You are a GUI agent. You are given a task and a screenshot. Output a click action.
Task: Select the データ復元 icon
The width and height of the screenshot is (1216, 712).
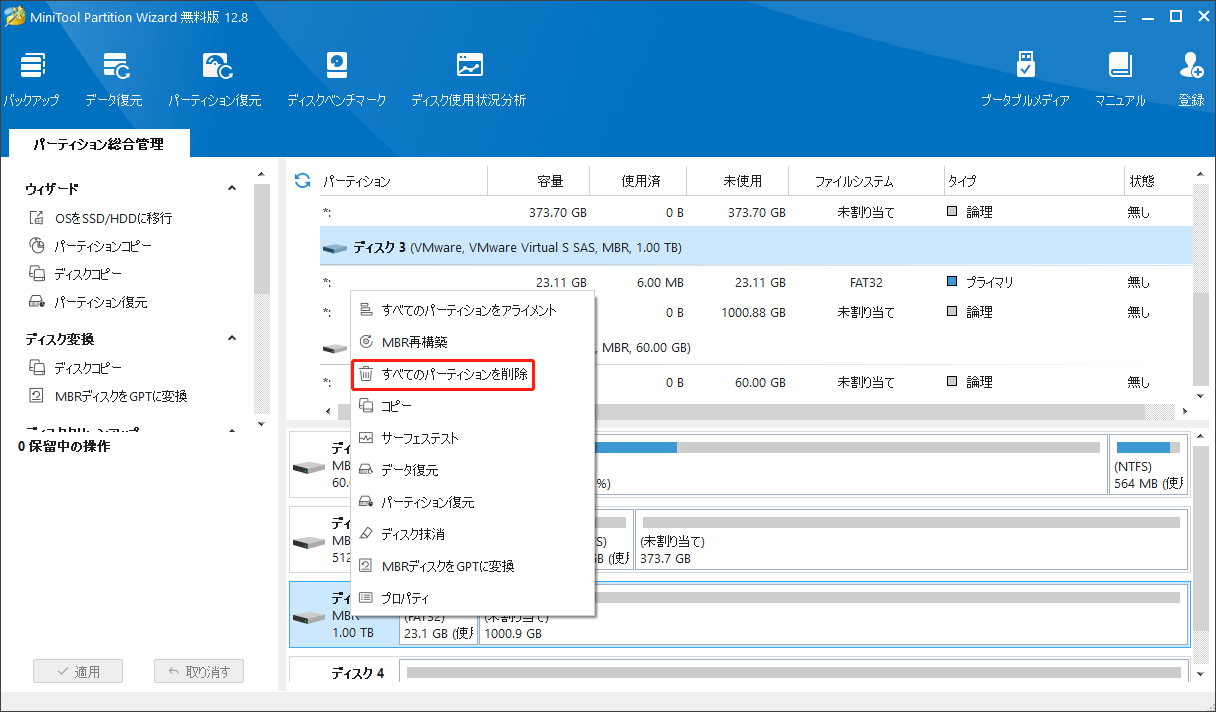click(113, 76)
